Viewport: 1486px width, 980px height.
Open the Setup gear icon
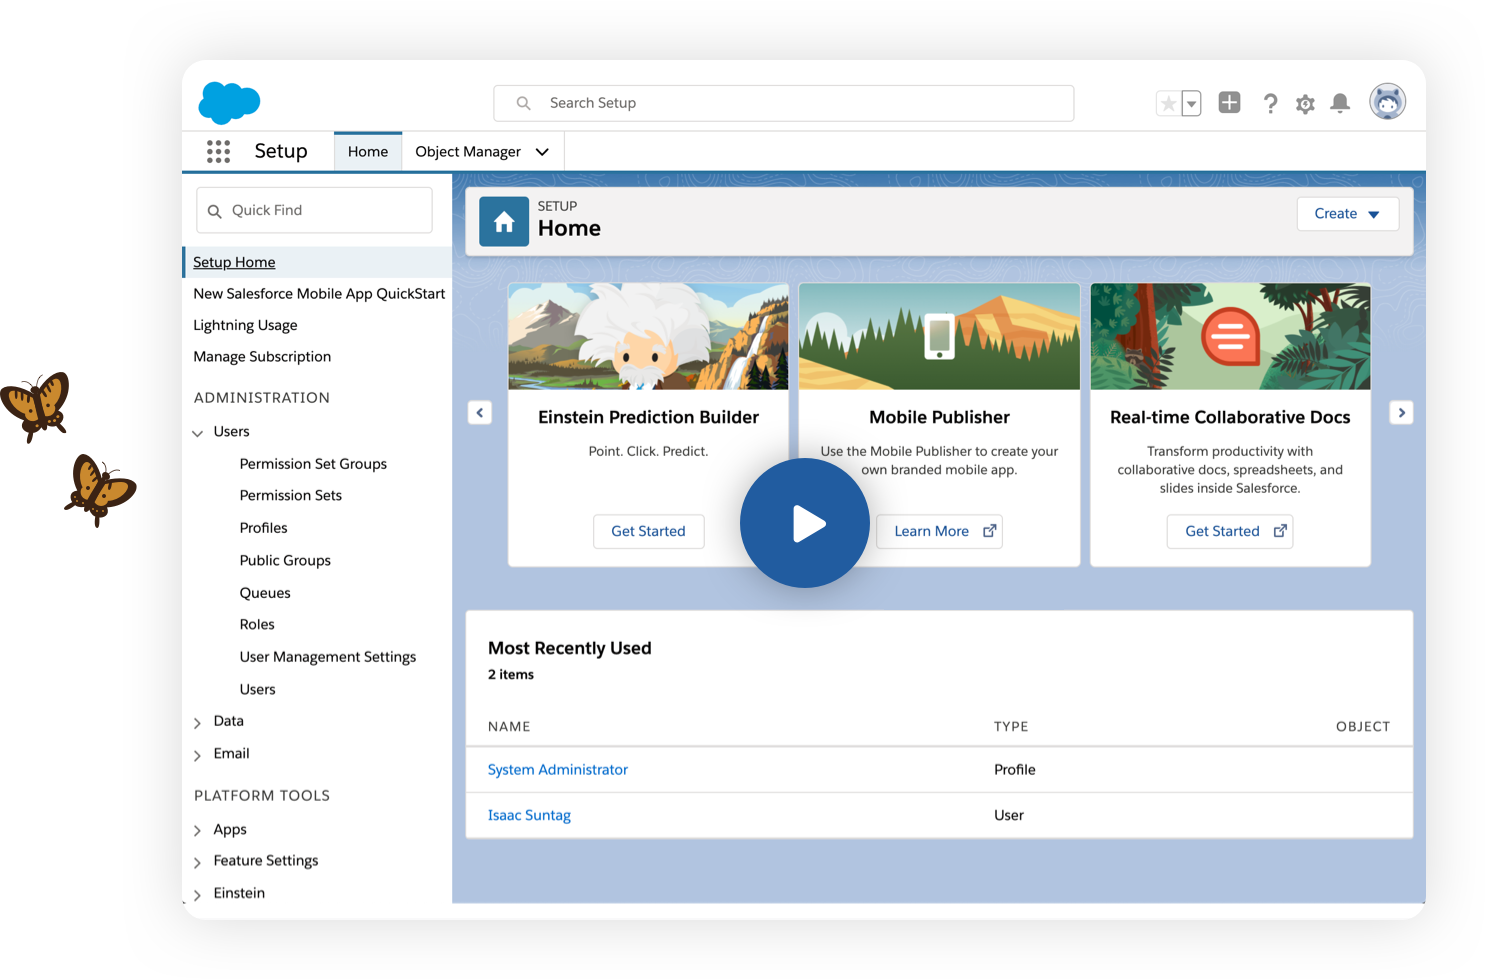click(1305, 104)
